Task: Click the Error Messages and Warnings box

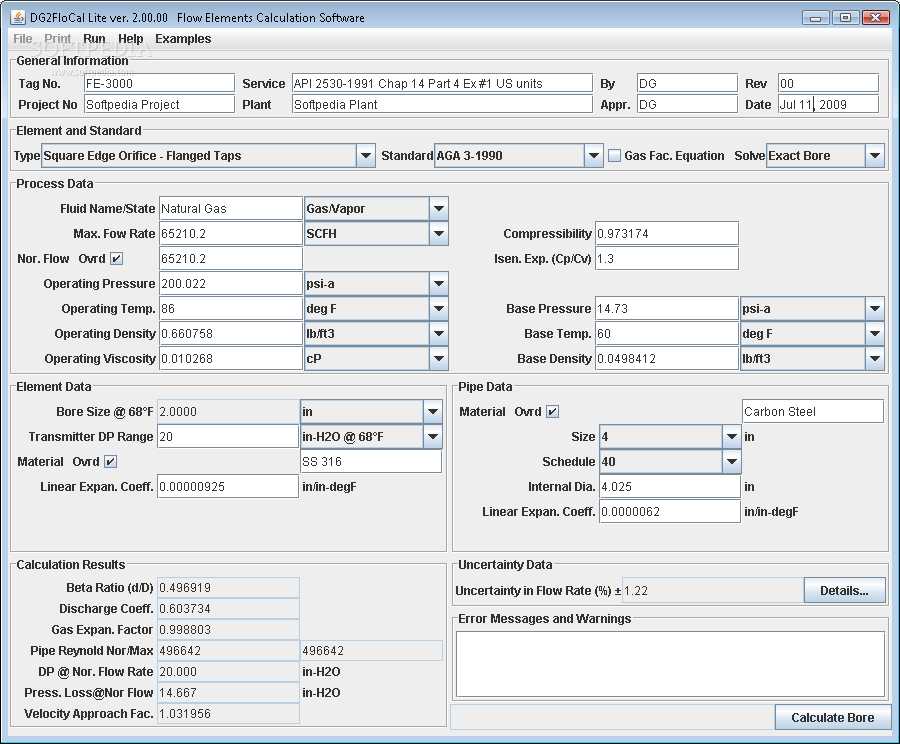Action: tap(670, 664)
